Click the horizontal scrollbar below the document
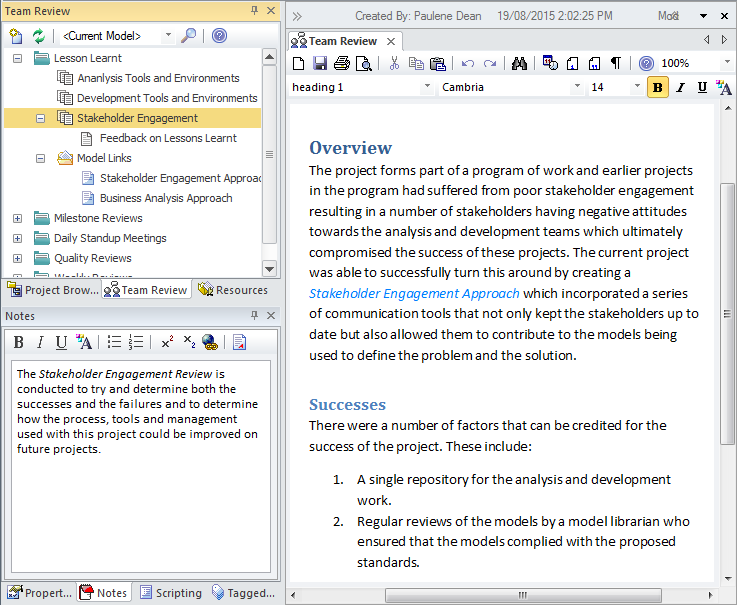The width and height of the screenshot is (737, 605). (520, 594)
